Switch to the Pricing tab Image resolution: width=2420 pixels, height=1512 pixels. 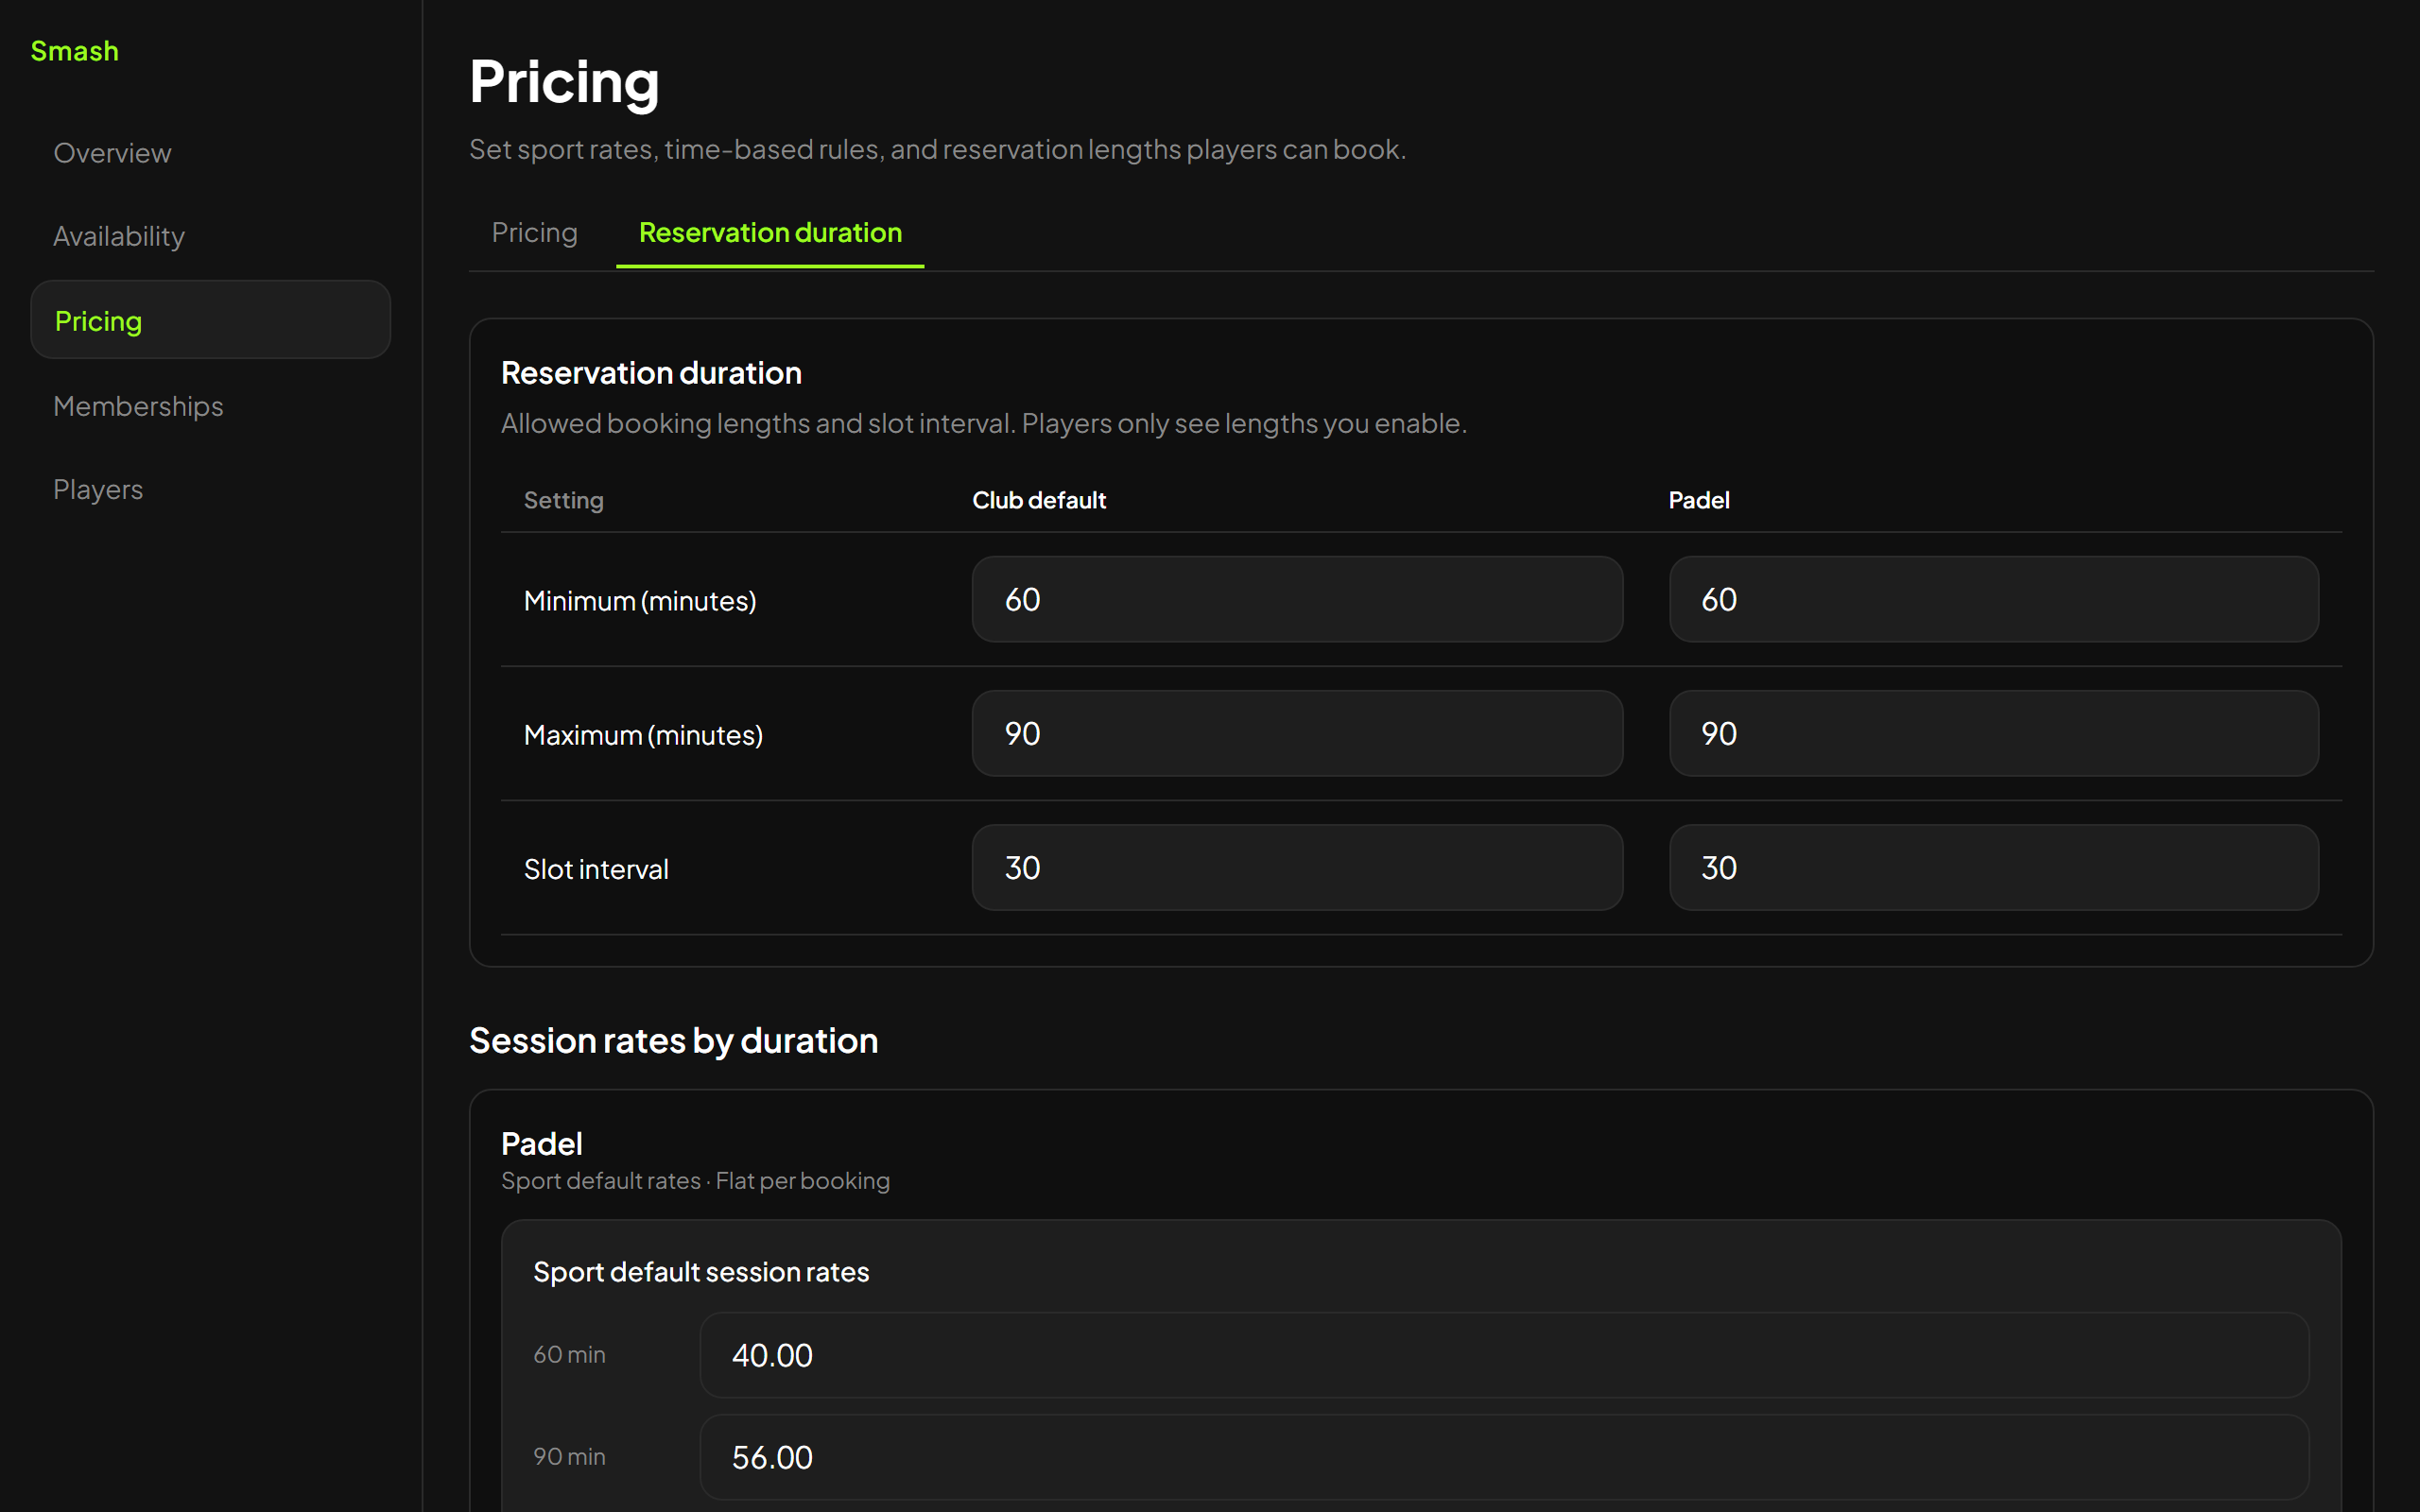(535, 232)
